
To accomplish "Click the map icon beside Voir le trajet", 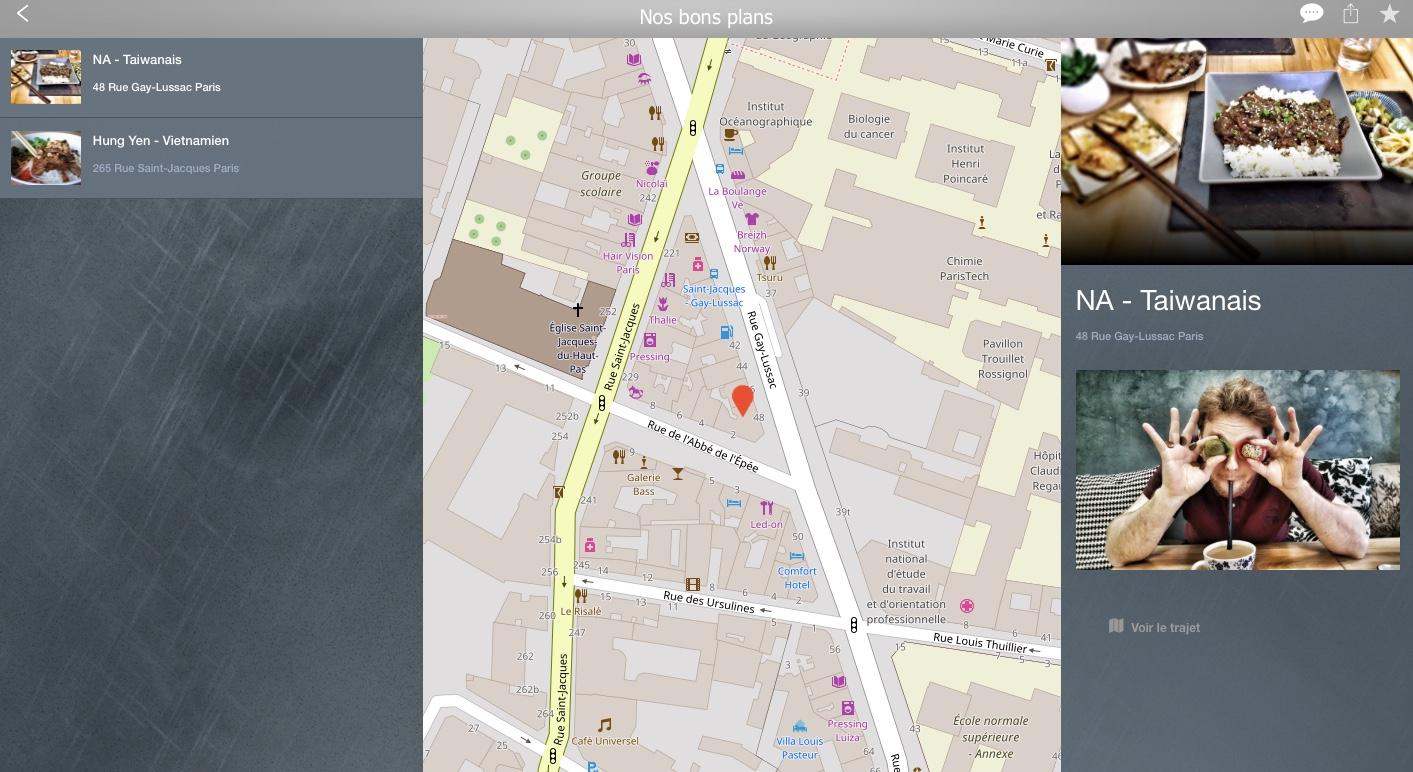I will click(1116, 626).
